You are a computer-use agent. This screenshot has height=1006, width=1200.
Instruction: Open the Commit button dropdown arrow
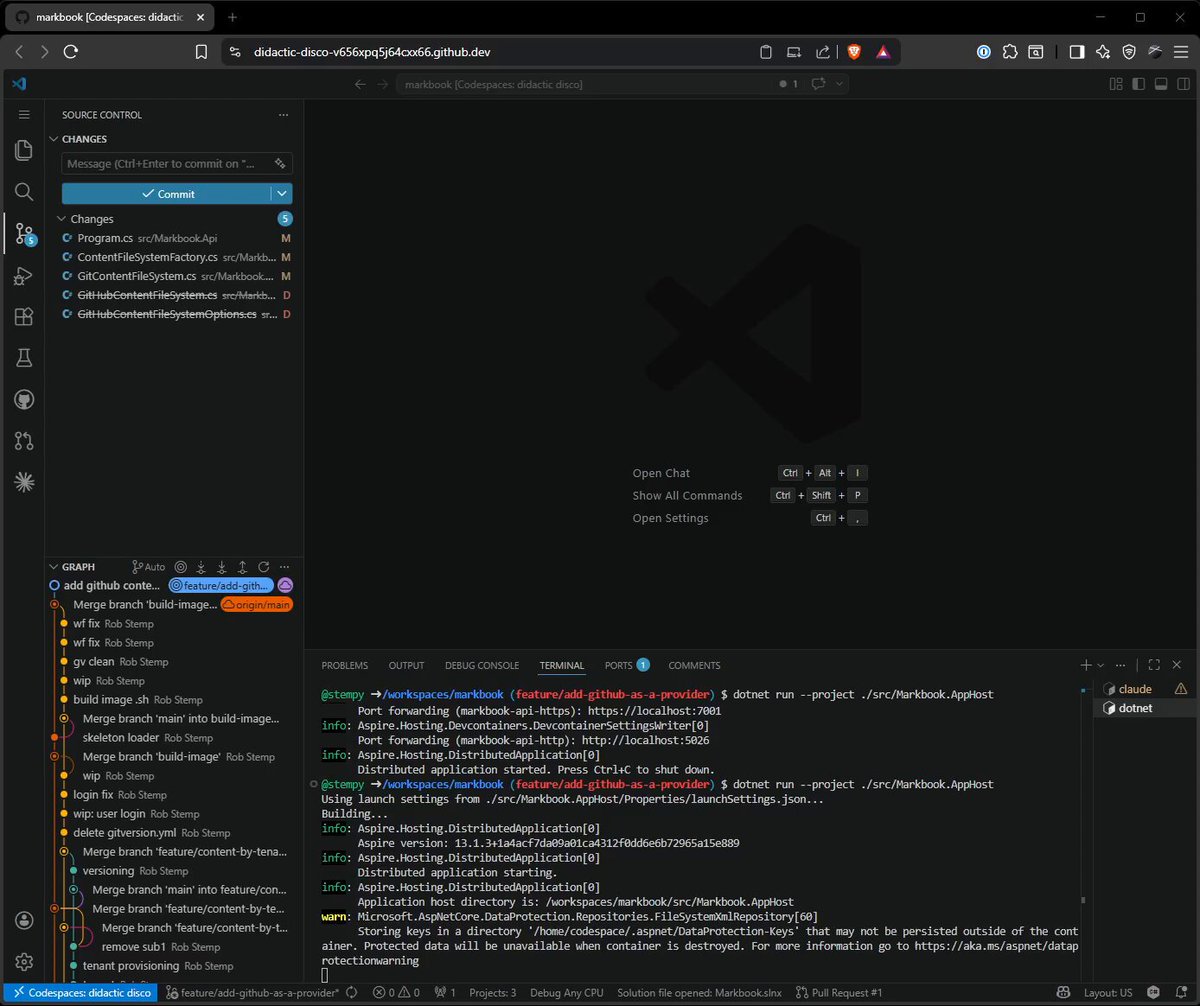[x=282, y=194]
